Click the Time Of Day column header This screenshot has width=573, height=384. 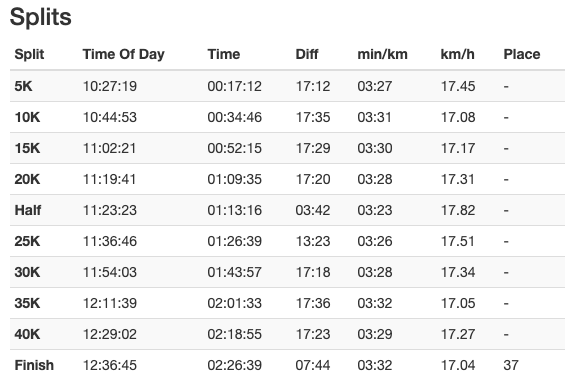(124, 54)
